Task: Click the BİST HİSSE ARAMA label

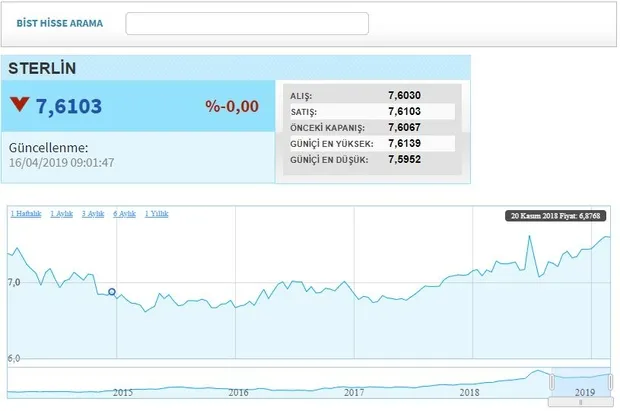Action: 60,23
